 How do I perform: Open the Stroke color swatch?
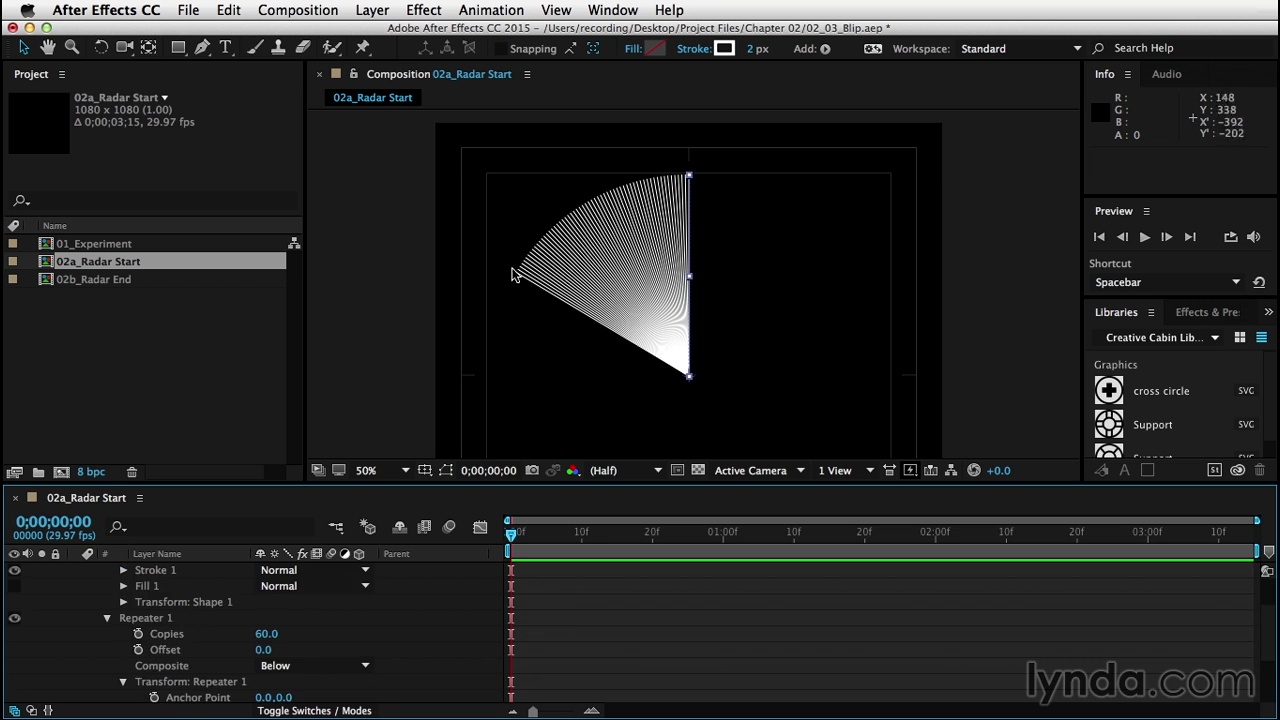pos(725,48)
